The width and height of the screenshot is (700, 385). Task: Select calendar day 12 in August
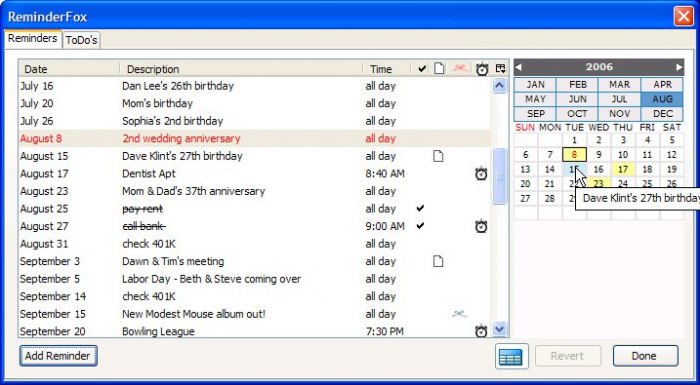671,155
